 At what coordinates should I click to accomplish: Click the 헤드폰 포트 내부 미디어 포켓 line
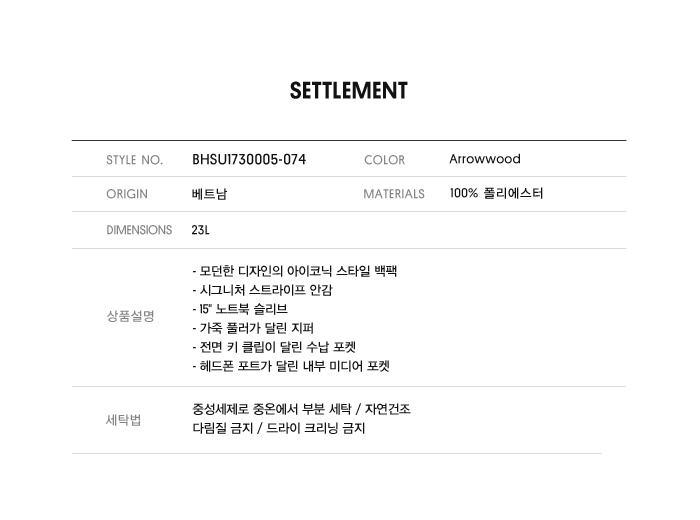click(291, 366)
